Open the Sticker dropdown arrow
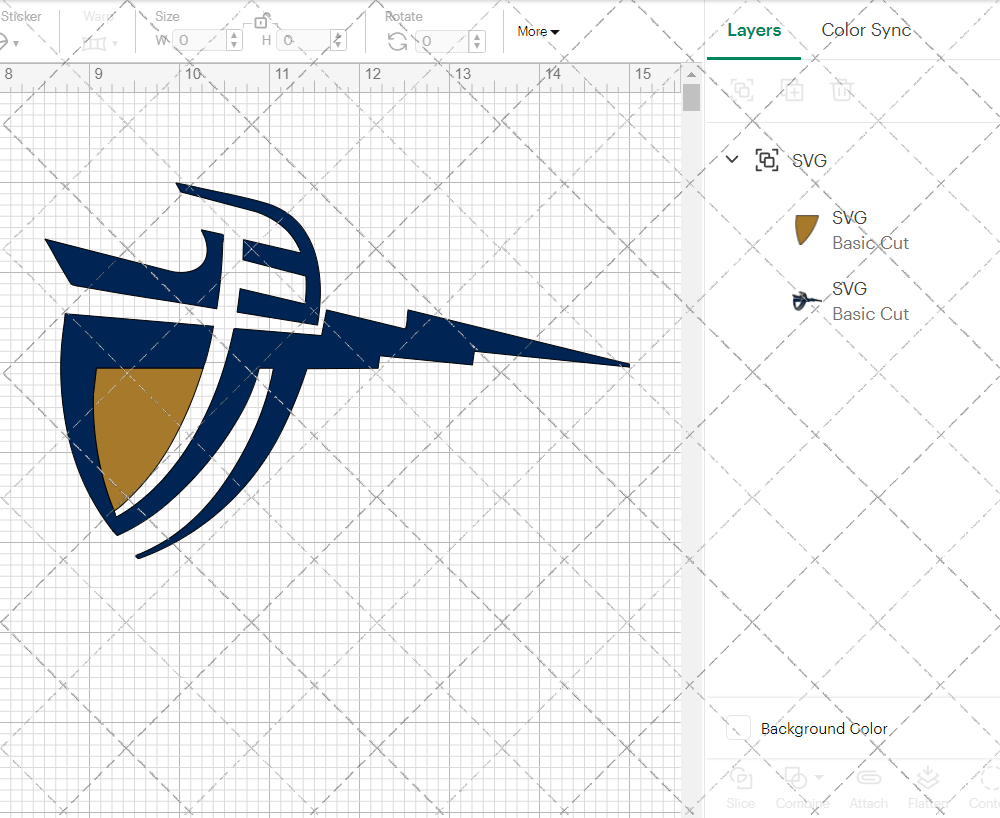 pyautogui.click(x=16, y=43)
